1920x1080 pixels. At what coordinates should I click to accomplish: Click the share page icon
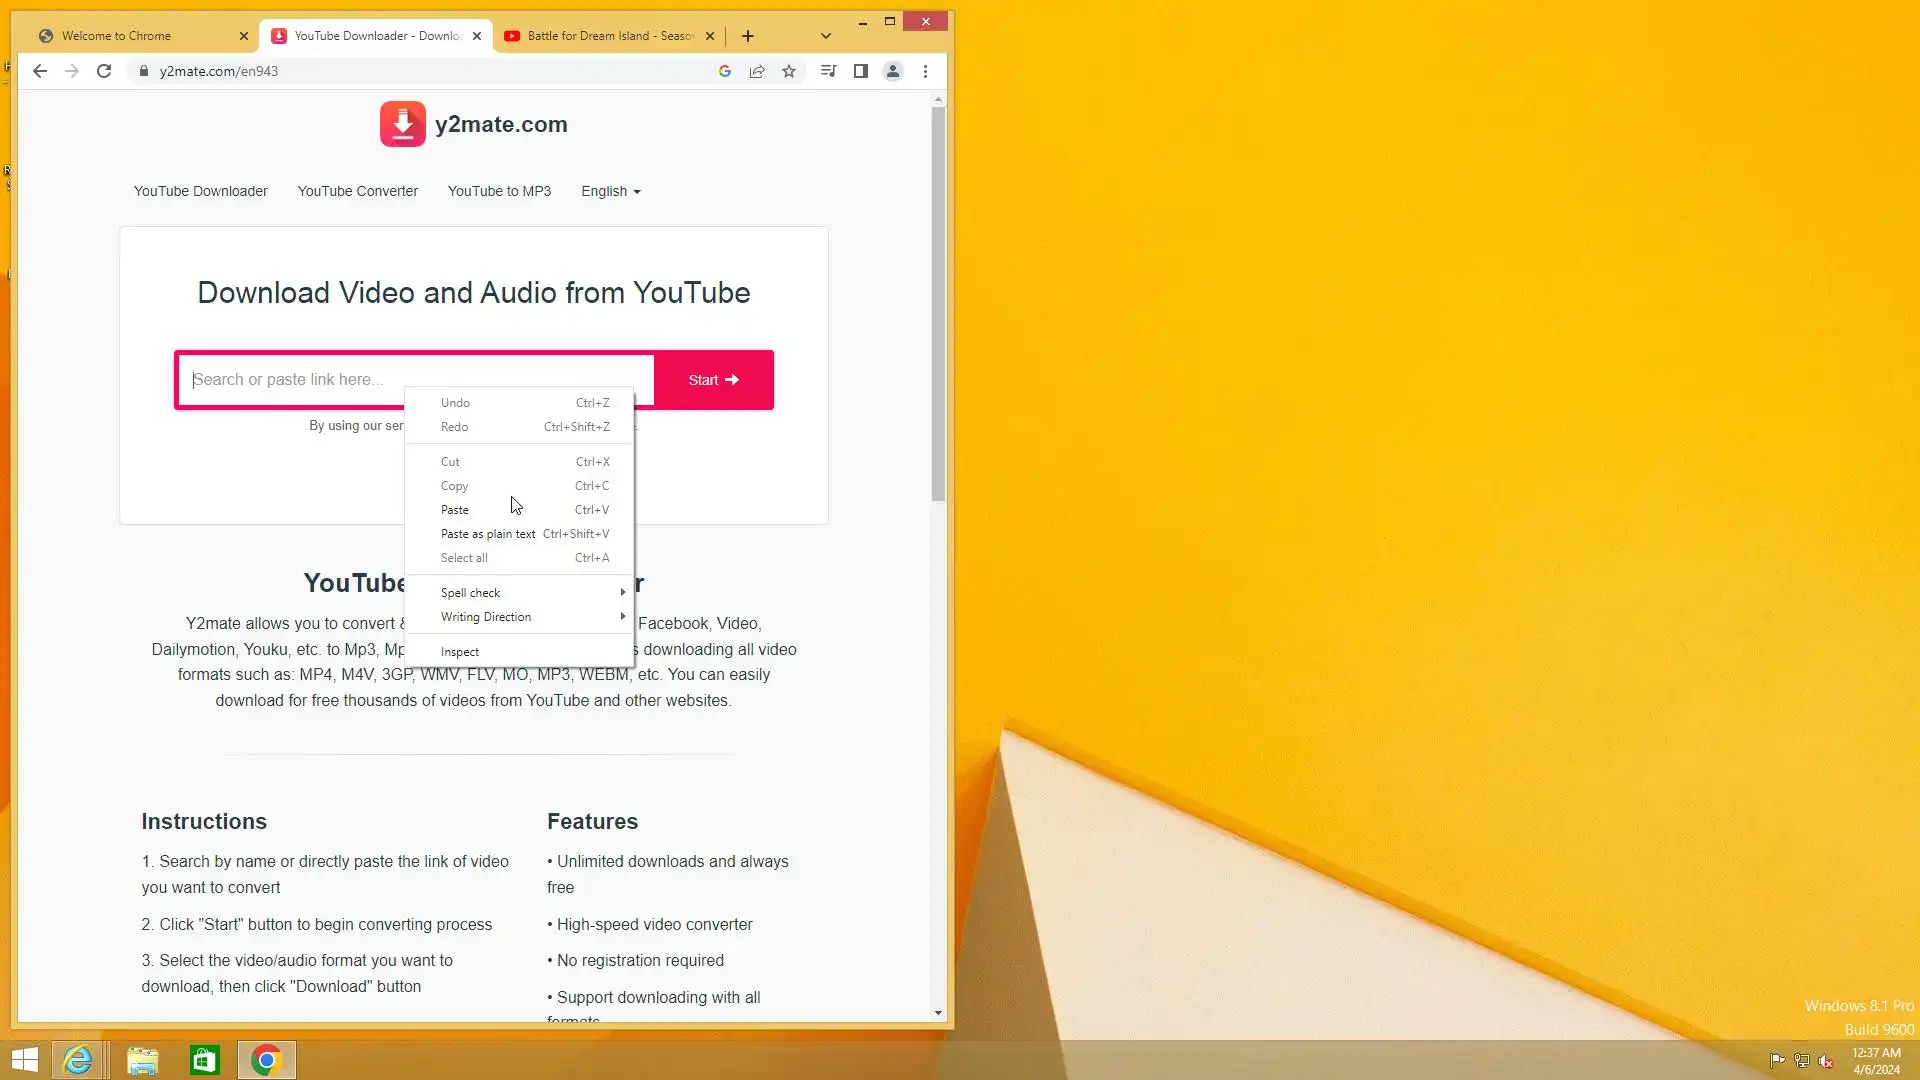point(757,71)
